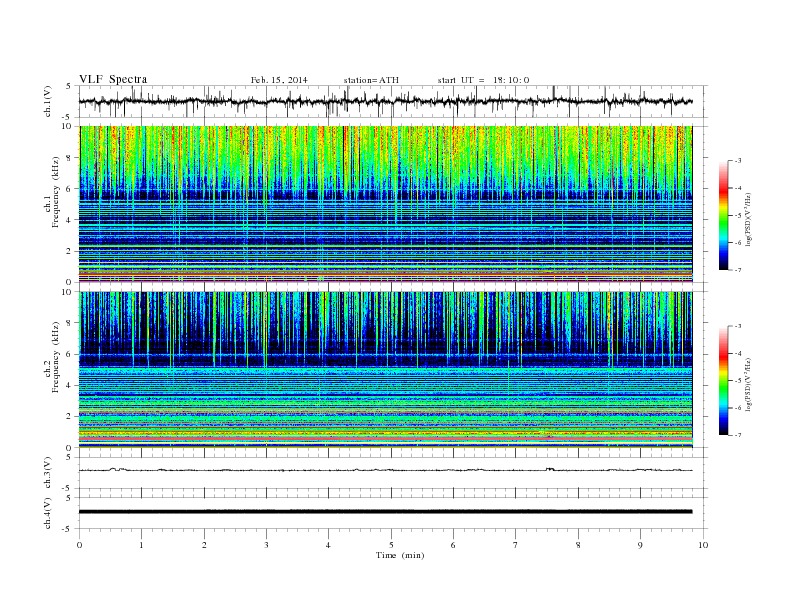This screenshot has width=792, height=612.
Task: Click the ch.4 thick voltage trace
Action: (385, 512)
